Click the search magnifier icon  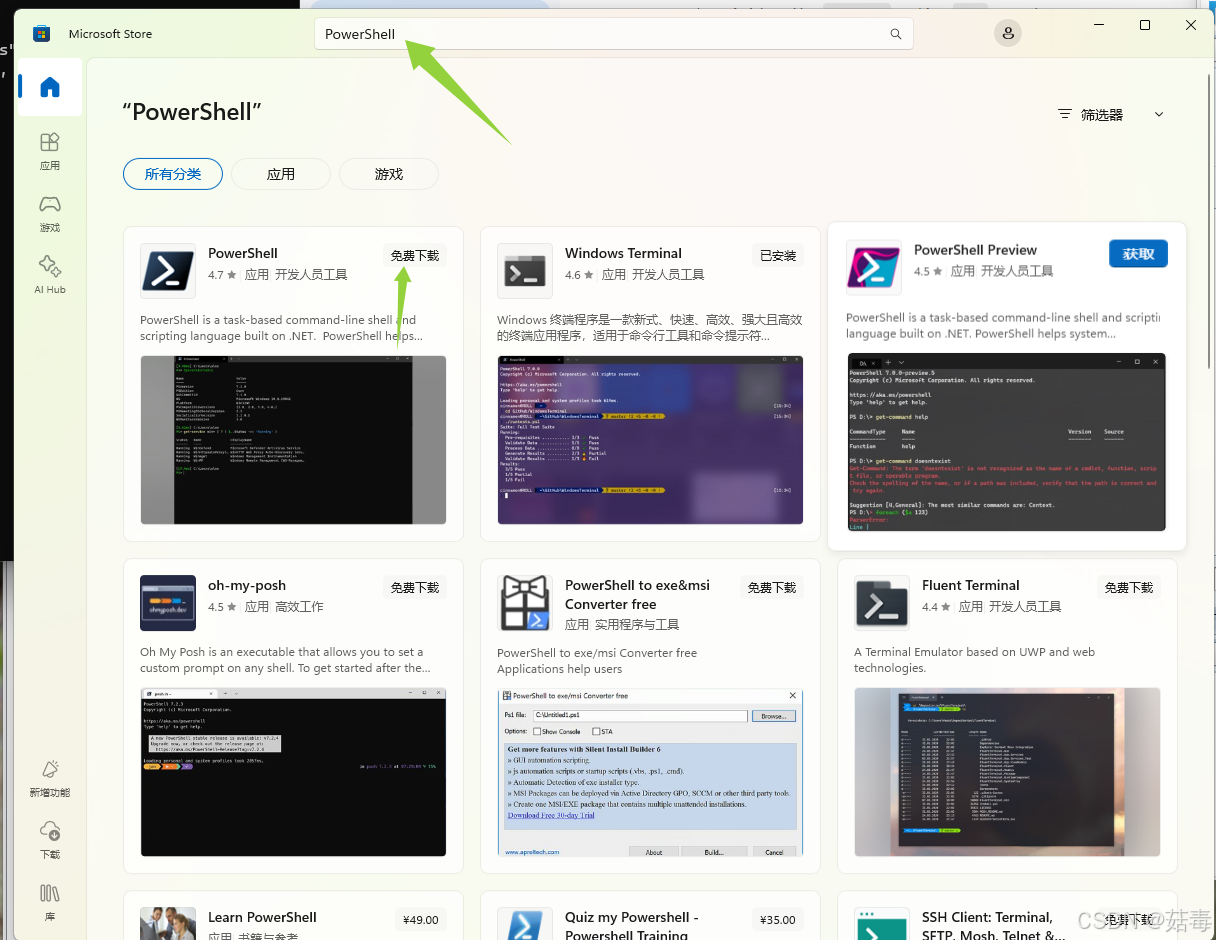[x=896, y=34]
